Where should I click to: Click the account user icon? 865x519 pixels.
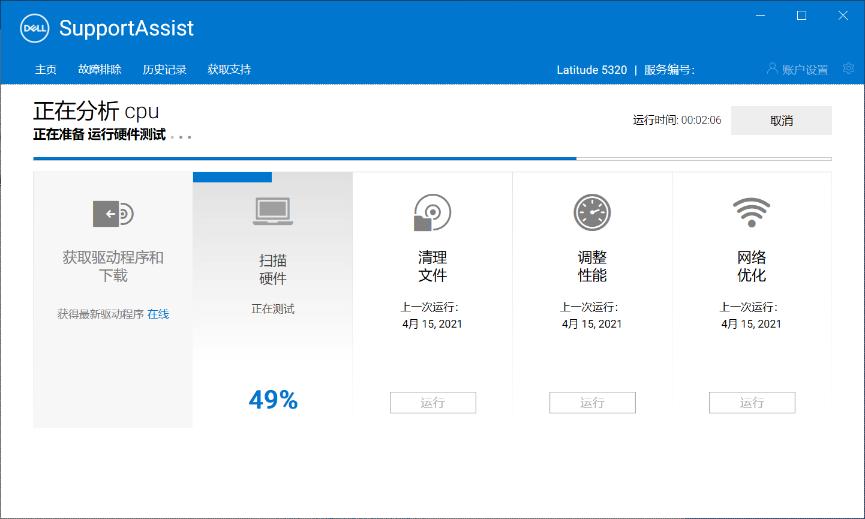772,68
